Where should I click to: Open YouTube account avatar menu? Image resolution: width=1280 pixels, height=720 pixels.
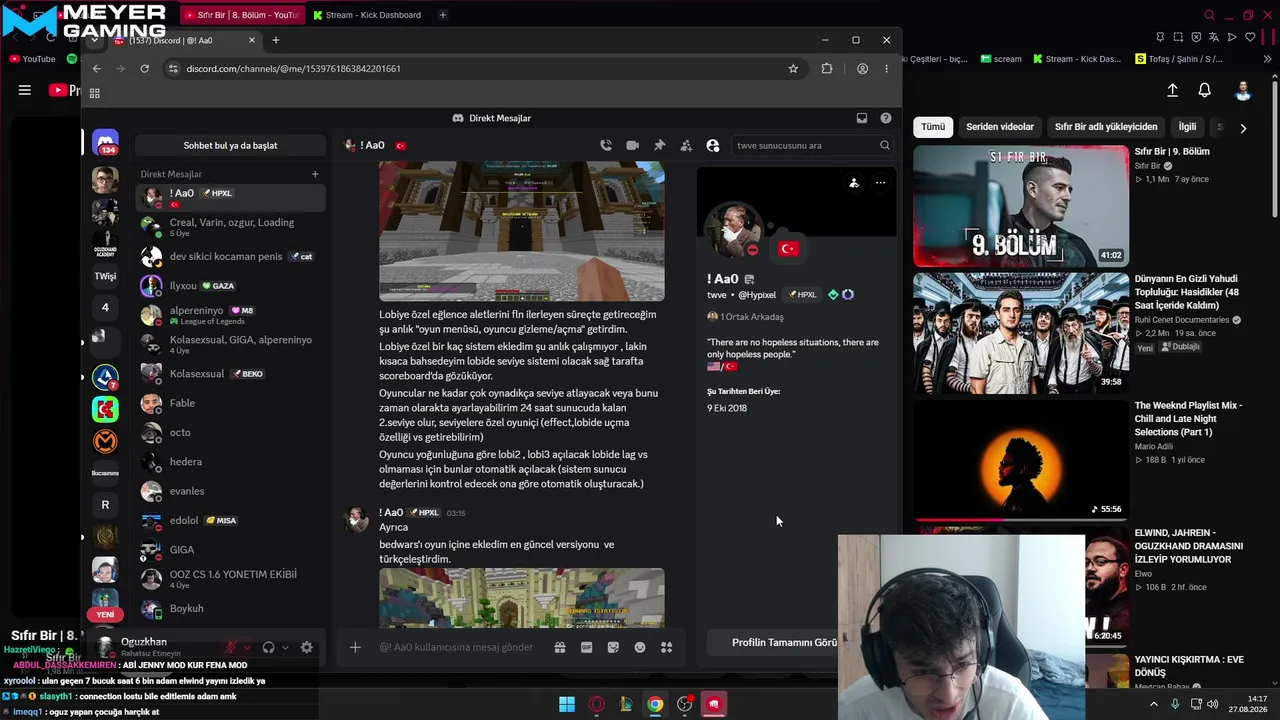point(1243,90)
